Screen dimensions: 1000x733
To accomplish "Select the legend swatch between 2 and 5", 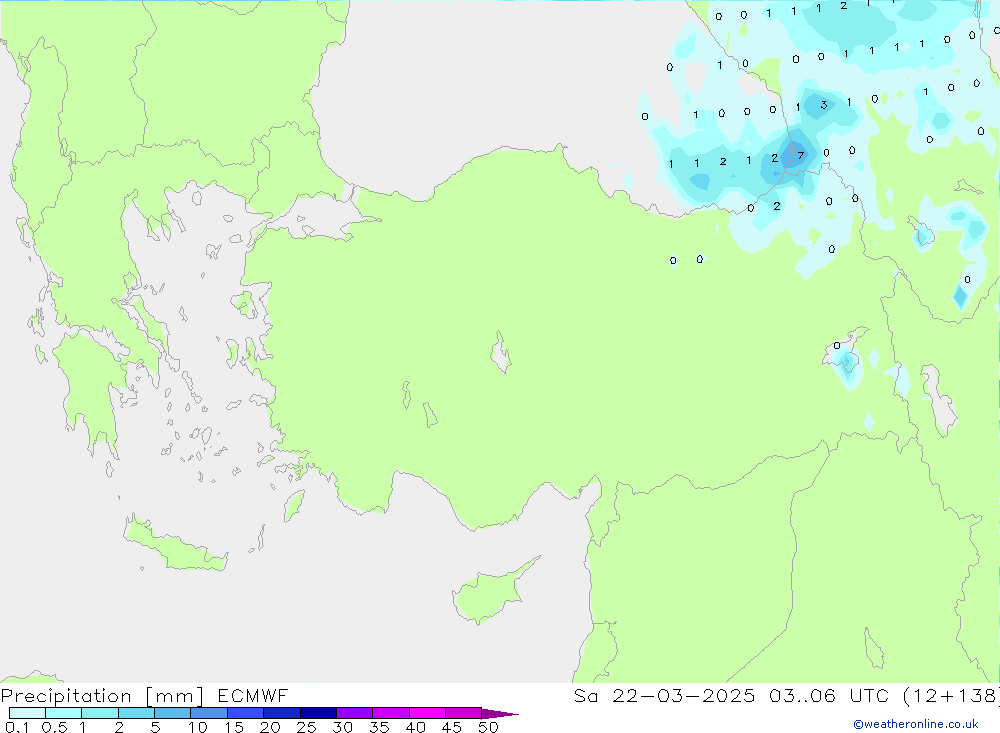I will [136, 713].
